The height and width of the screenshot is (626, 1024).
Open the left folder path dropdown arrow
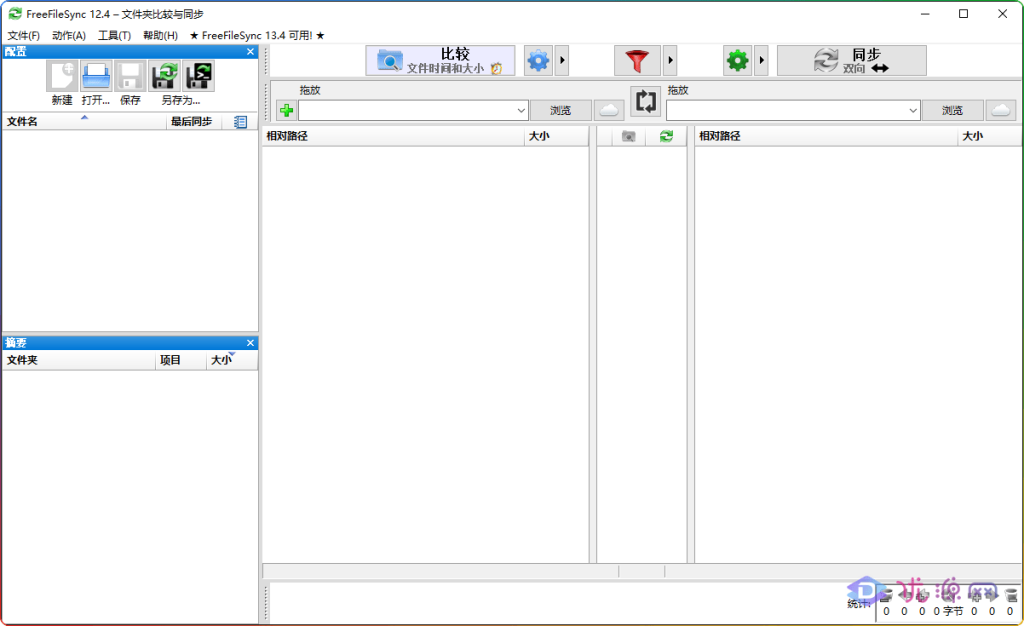(x=520, y=110)
